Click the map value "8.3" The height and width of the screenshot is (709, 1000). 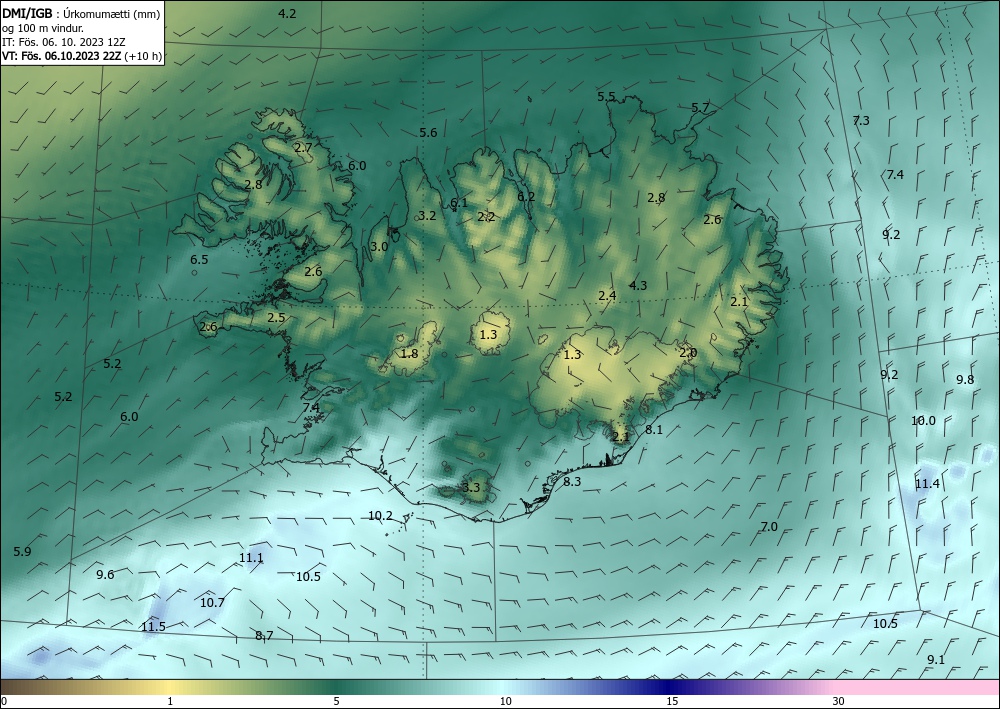click(572, 481)
